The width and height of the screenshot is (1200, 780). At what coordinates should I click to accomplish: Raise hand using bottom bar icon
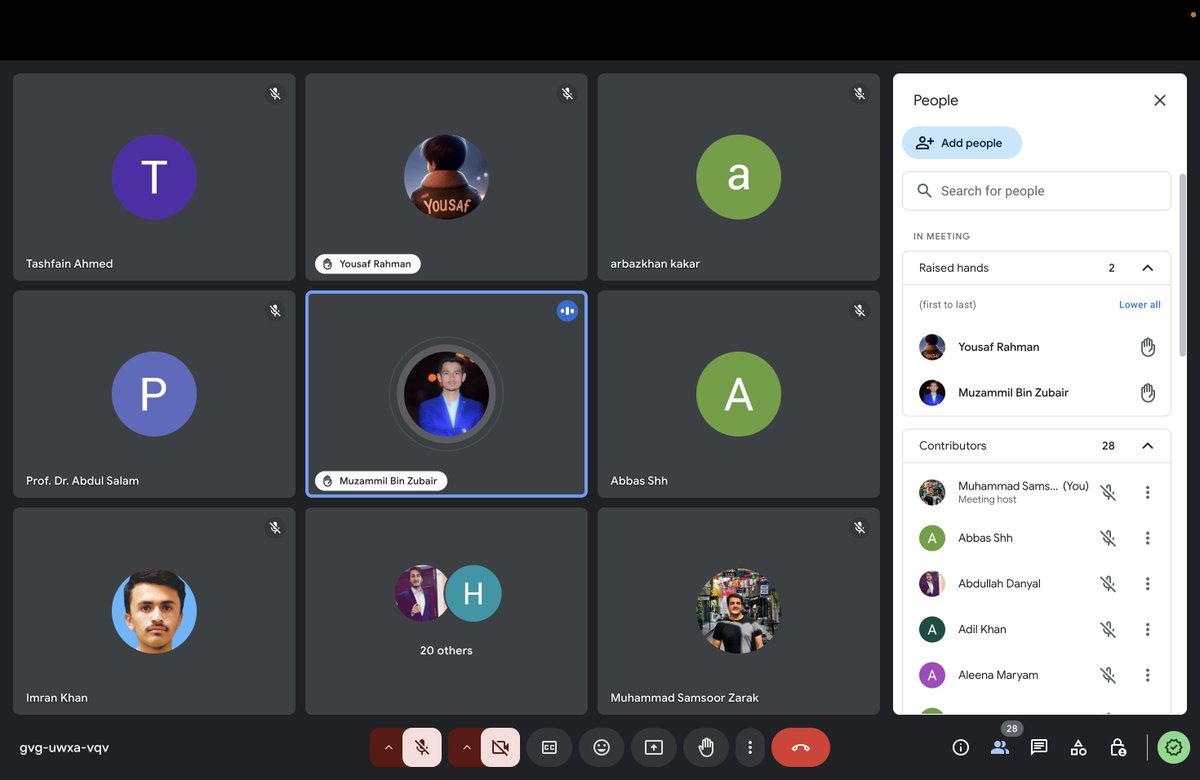point(706,747)
